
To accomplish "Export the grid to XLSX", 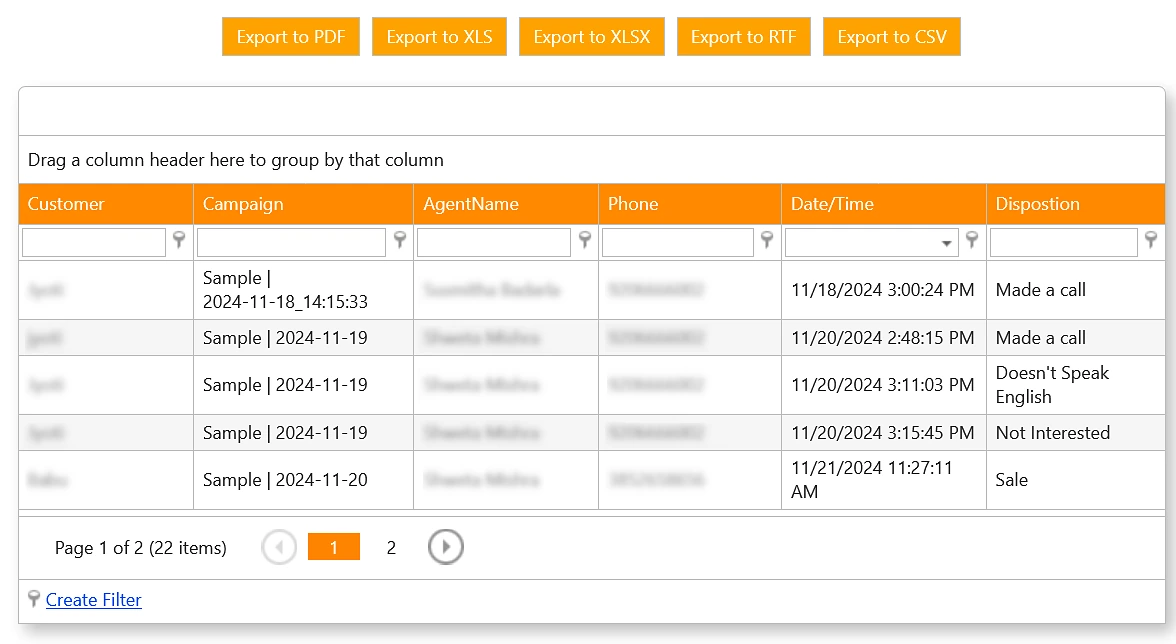I will tap(592, 37).
